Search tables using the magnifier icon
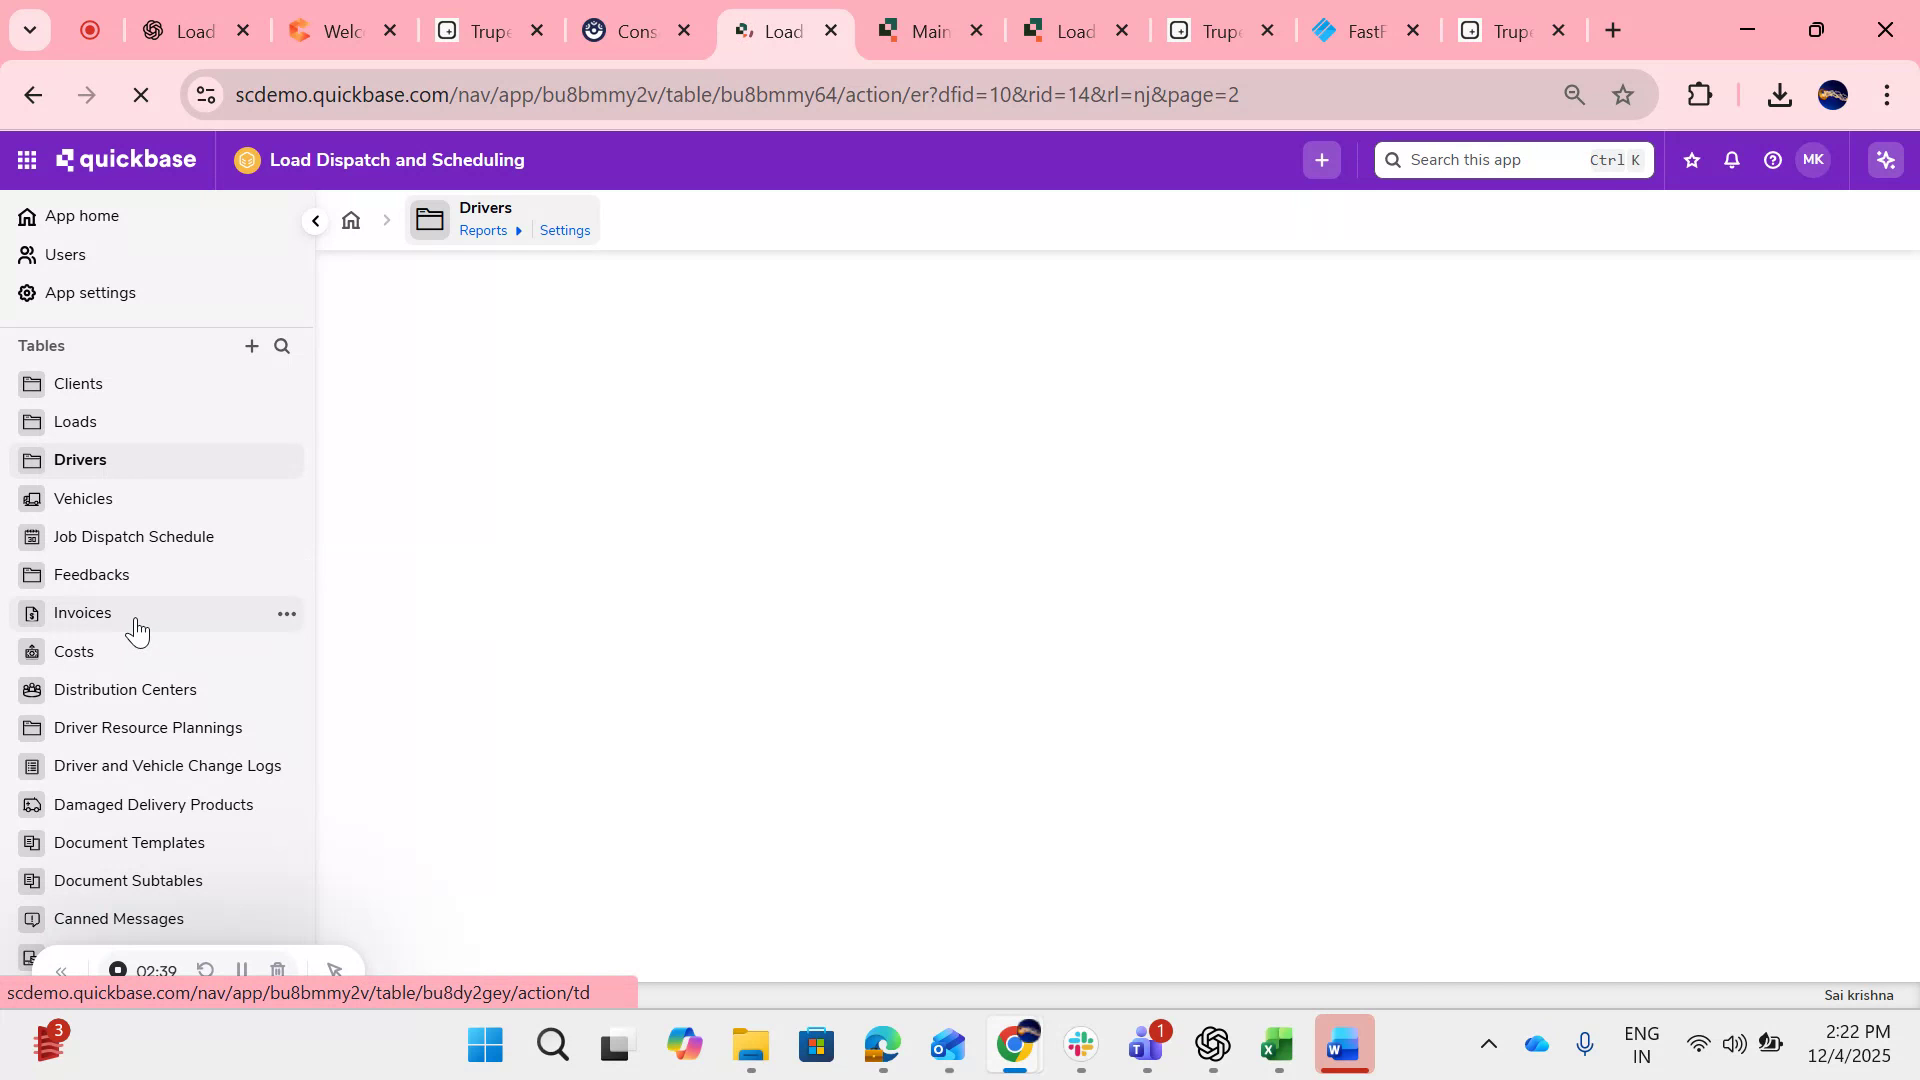1920x1080 pixels. tap(282, 346)
